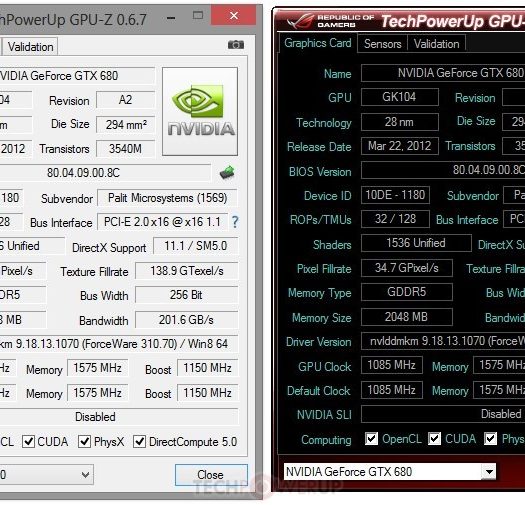
Task: Click Release Date Mar 22, 2012 field
Action: pyautogui.click(x=400, y=146)
